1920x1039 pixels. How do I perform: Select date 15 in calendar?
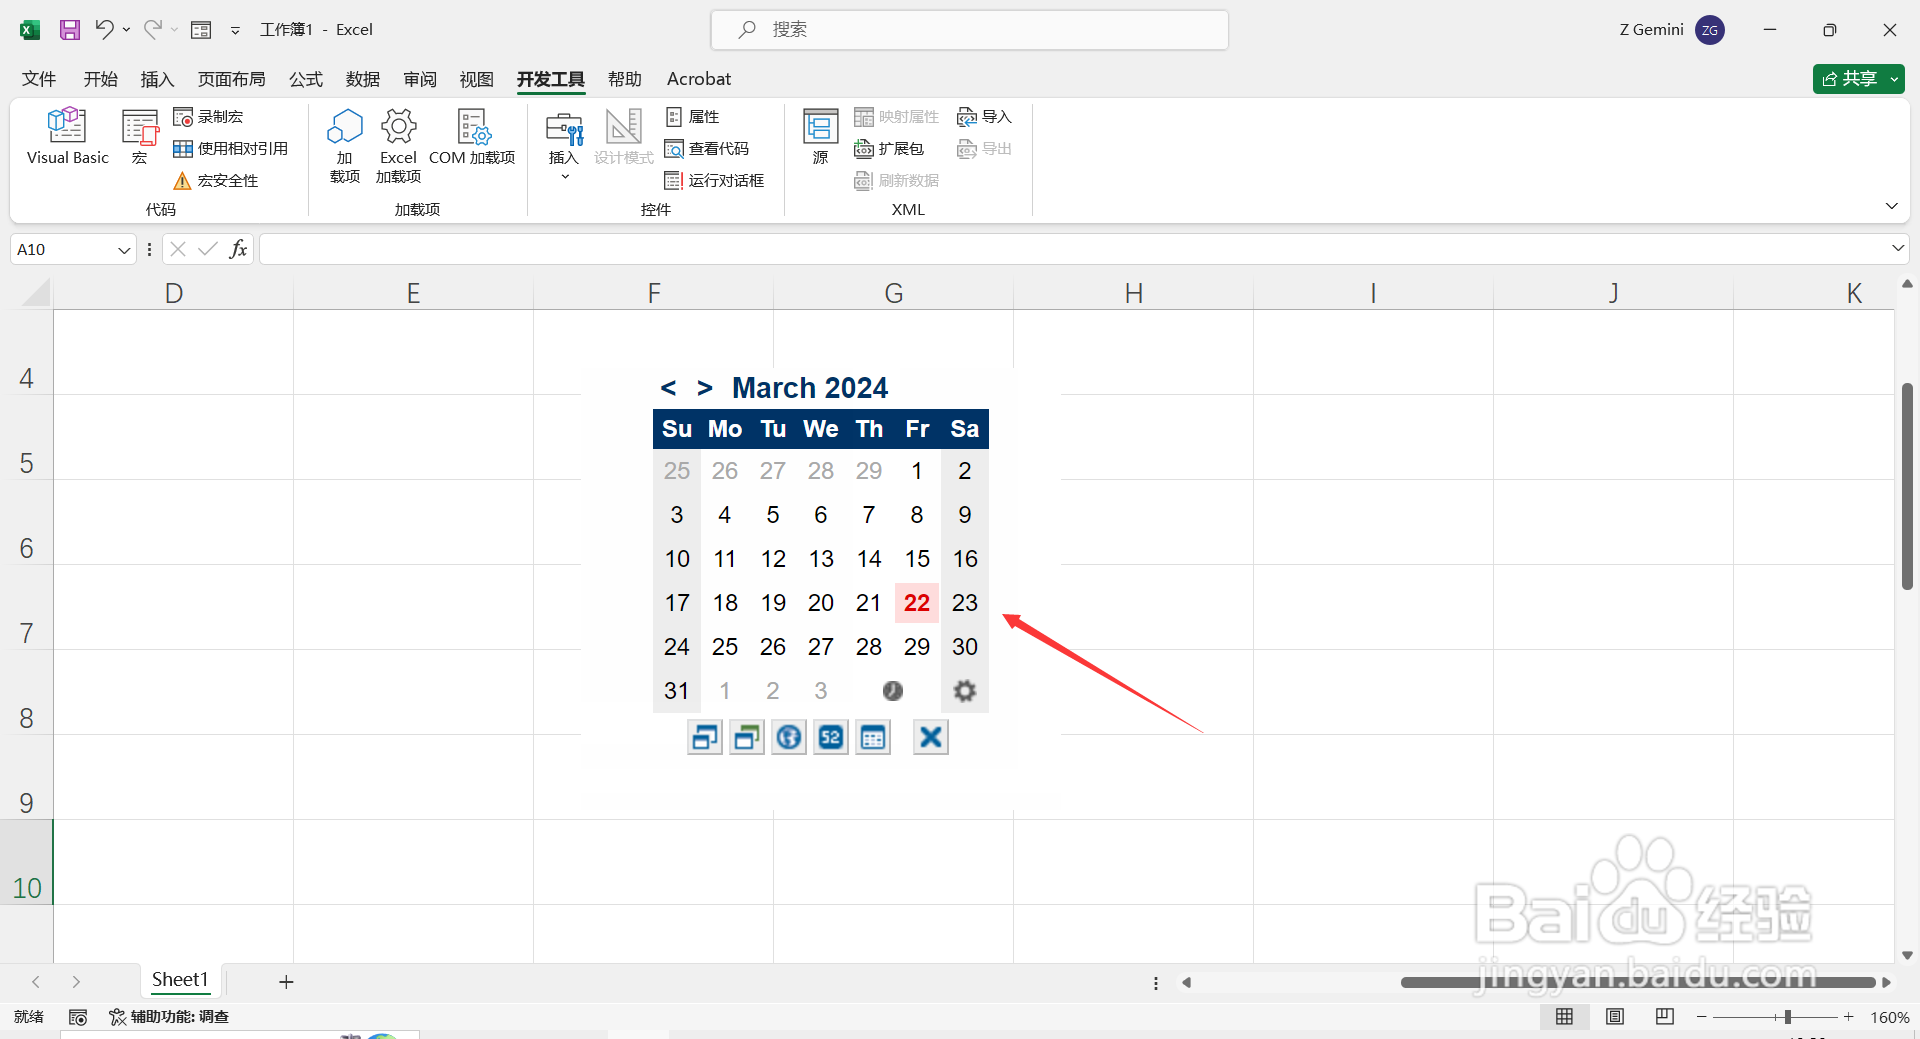(917, 559)
